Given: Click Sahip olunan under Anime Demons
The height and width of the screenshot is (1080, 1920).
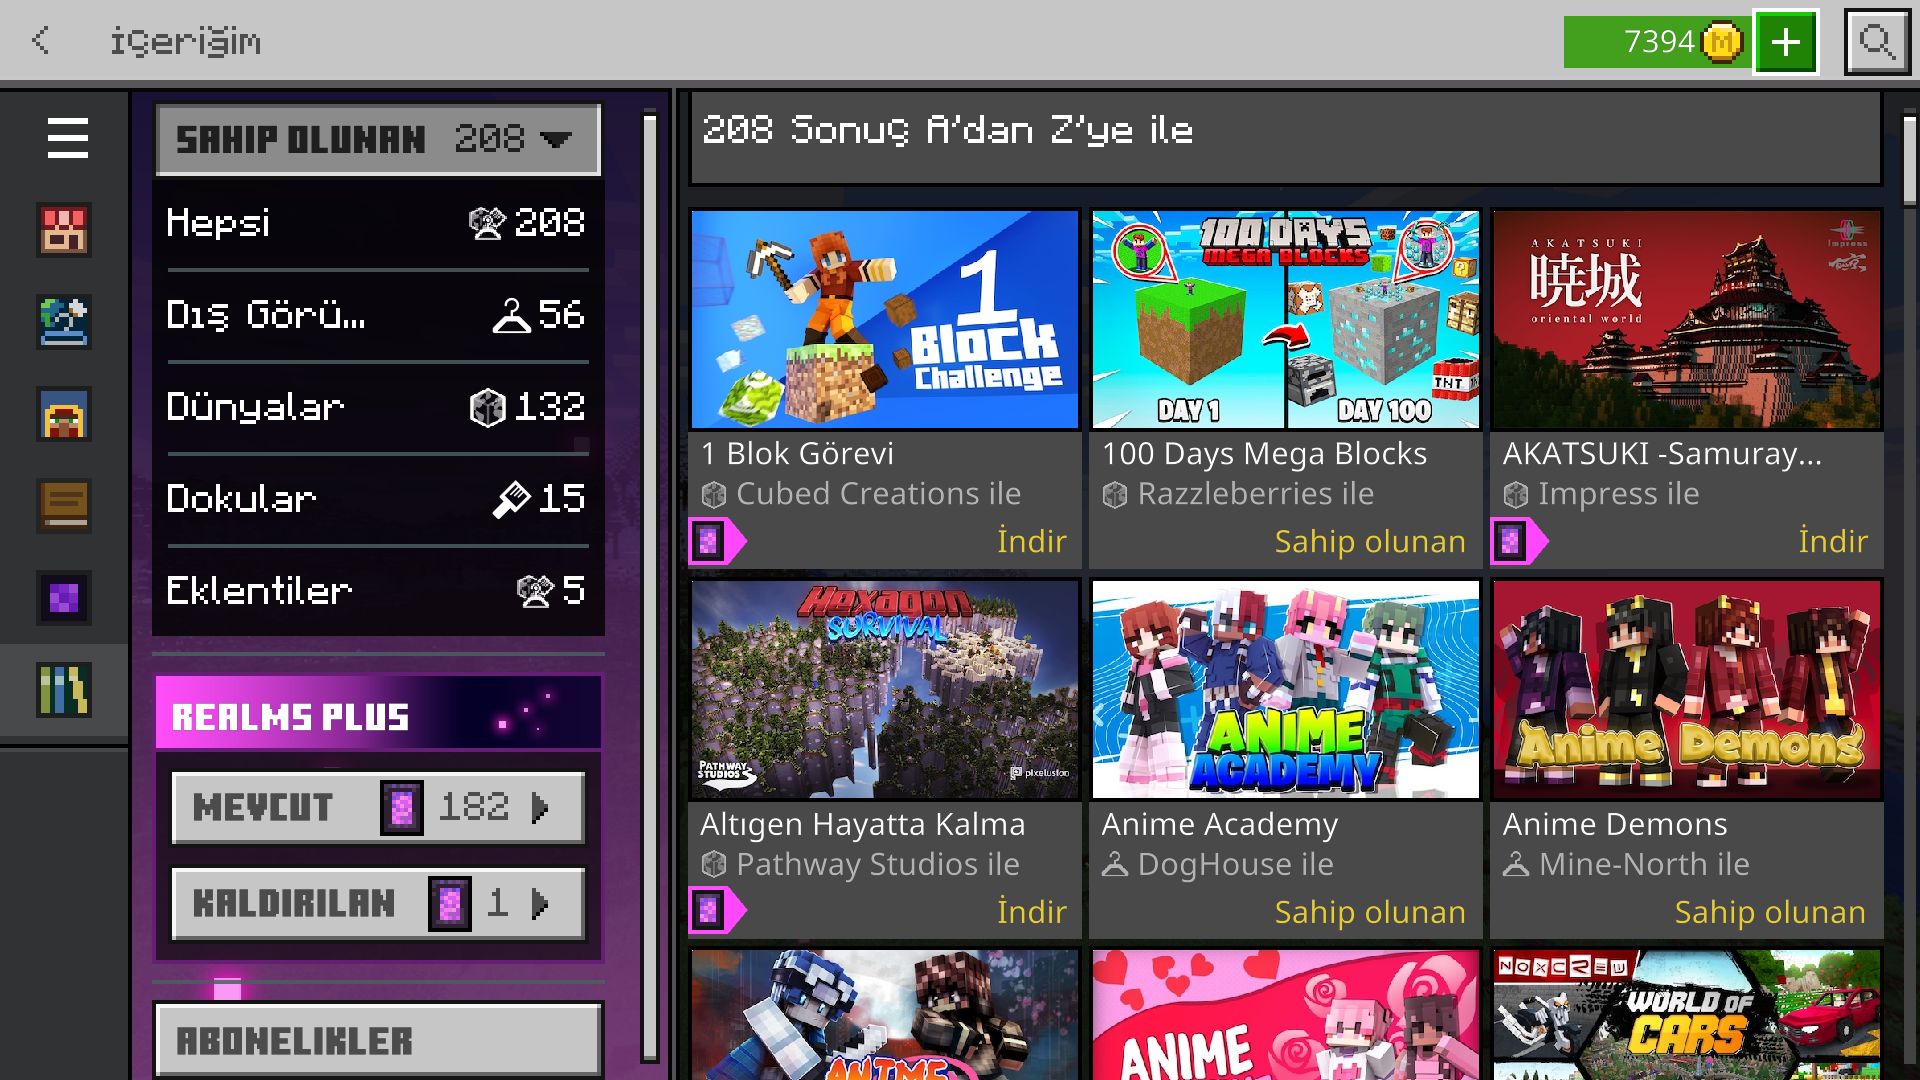Looking at the screenshot, I should coord(1770,912).
